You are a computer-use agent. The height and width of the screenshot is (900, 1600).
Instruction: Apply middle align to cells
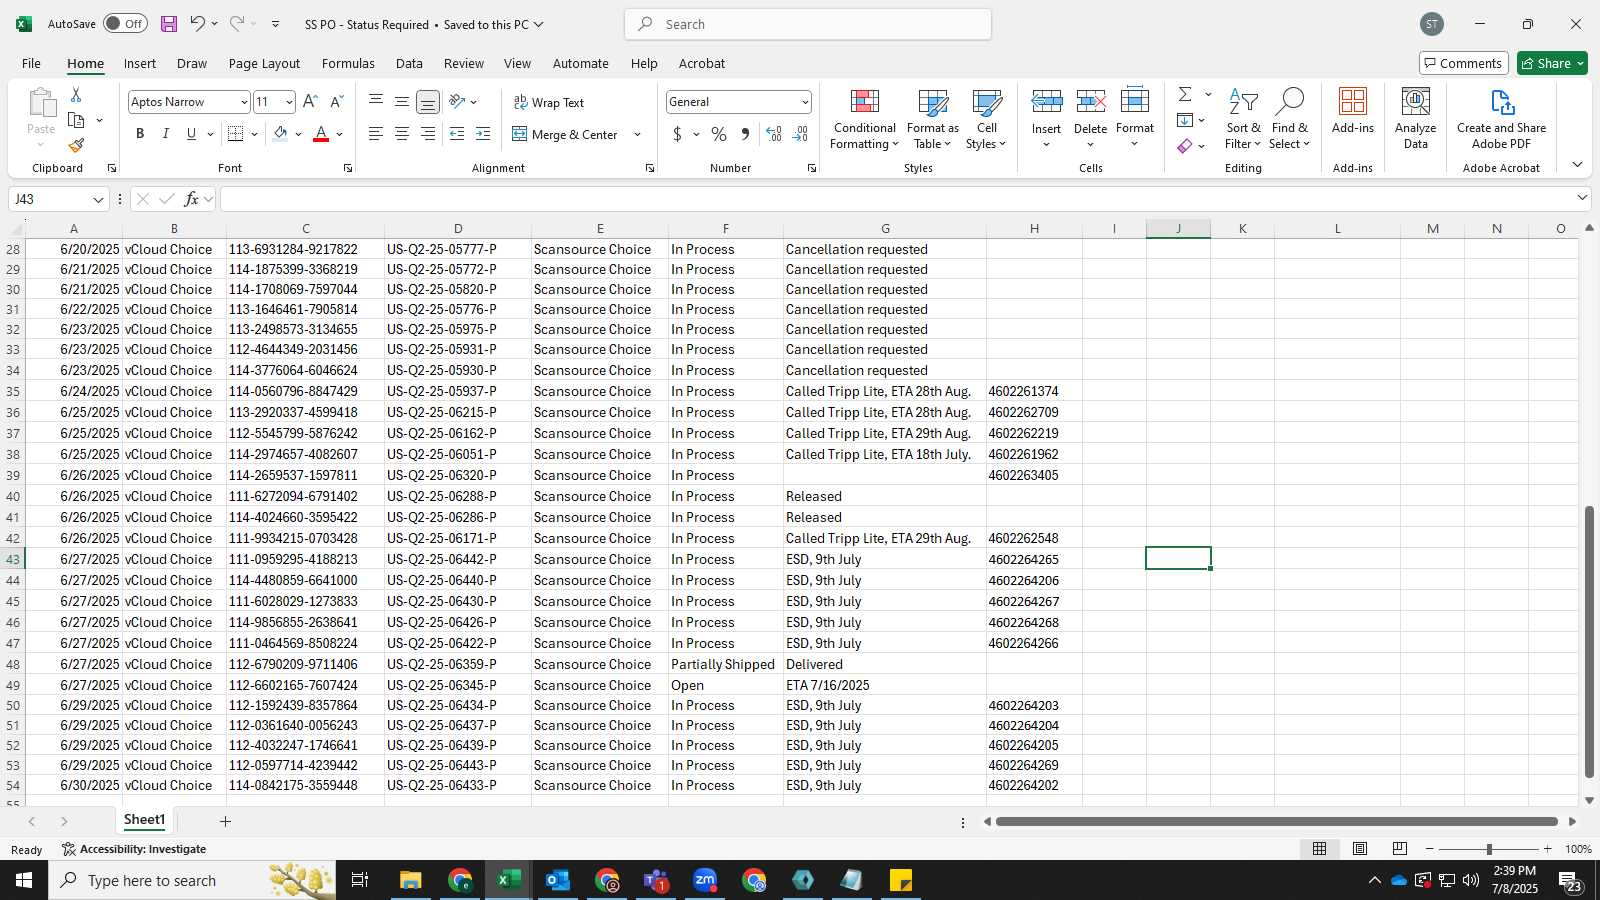(x=402, y=102)
